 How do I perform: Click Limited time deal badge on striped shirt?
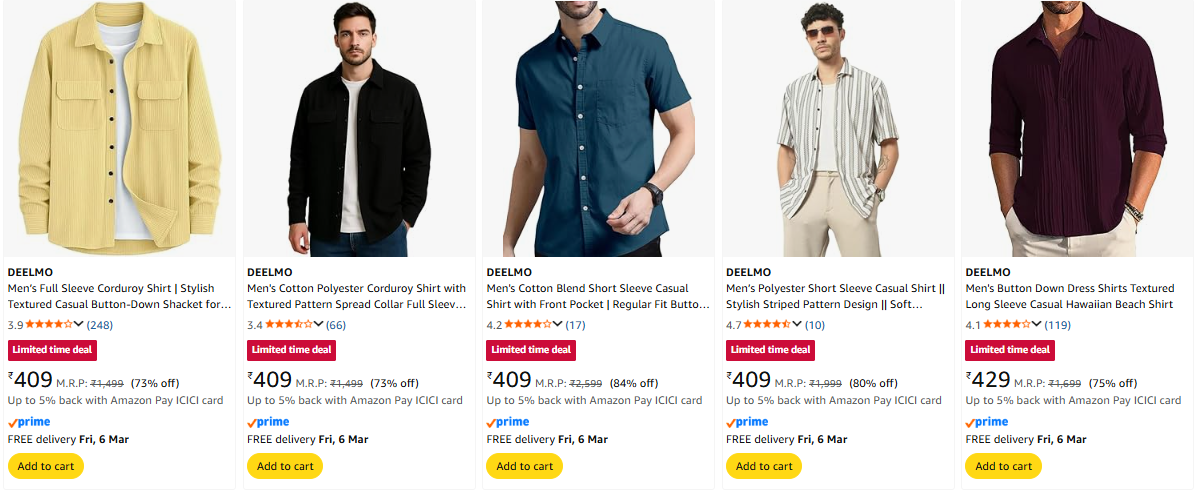[770, 350]
